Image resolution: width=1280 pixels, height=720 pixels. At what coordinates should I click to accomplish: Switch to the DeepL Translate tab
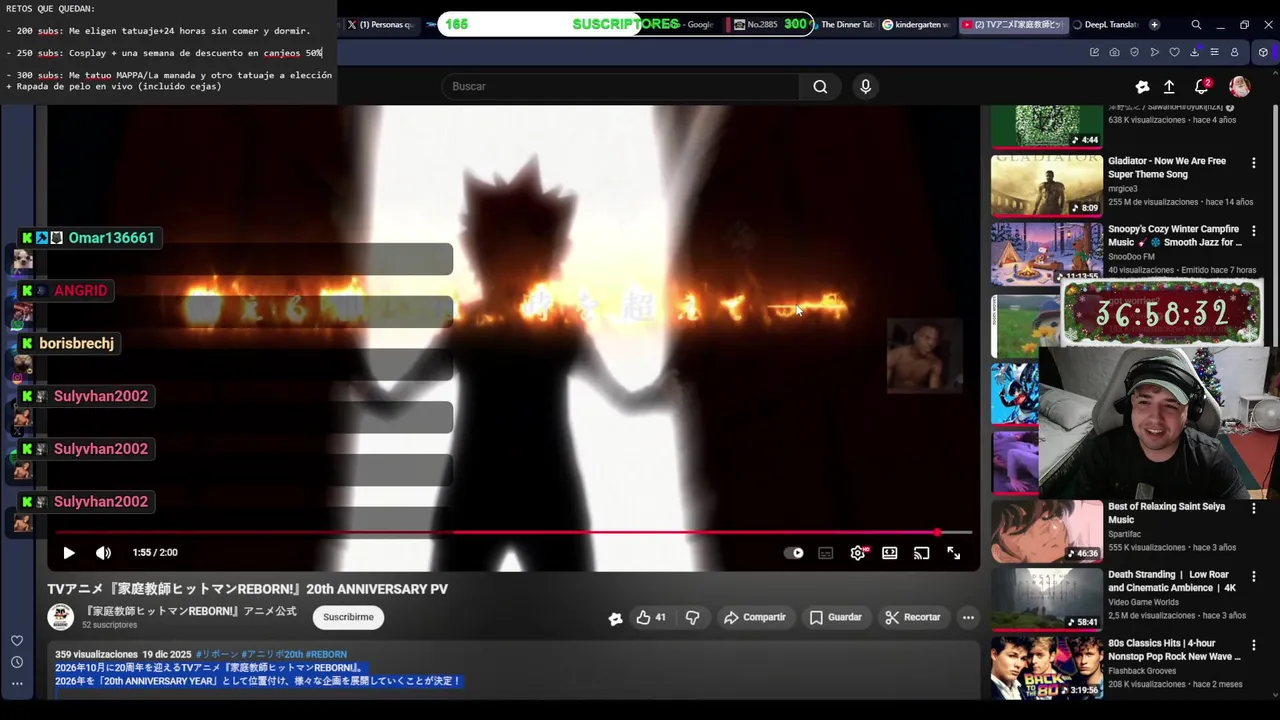click(1106, 24)
